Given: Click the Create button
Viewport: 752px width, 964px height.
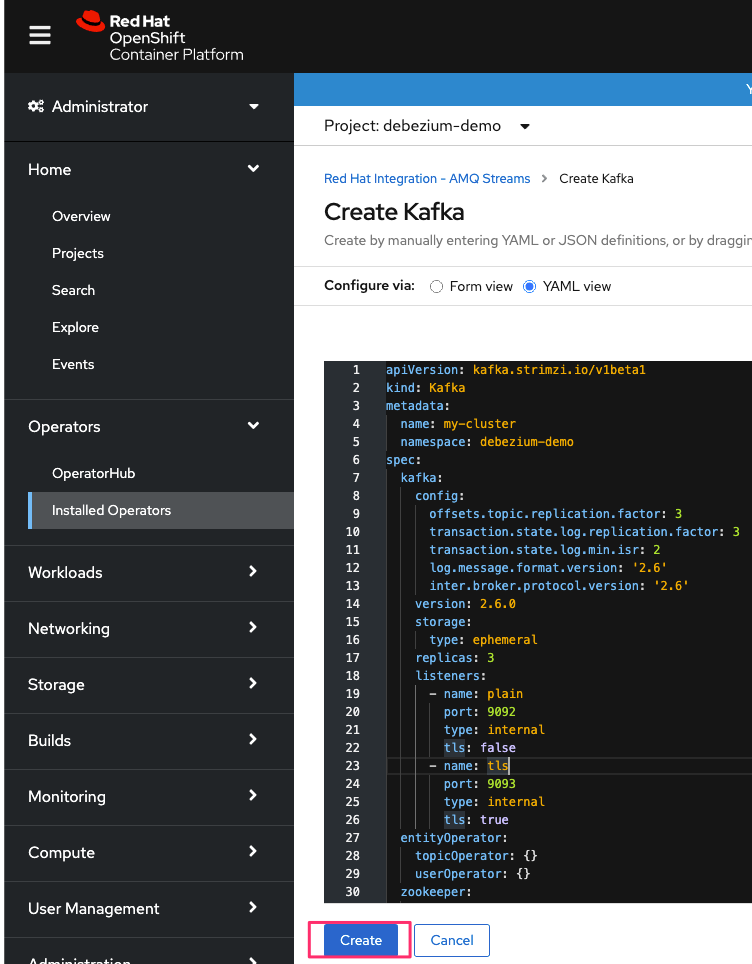Looking at the screenshot, I should point(361,940).
